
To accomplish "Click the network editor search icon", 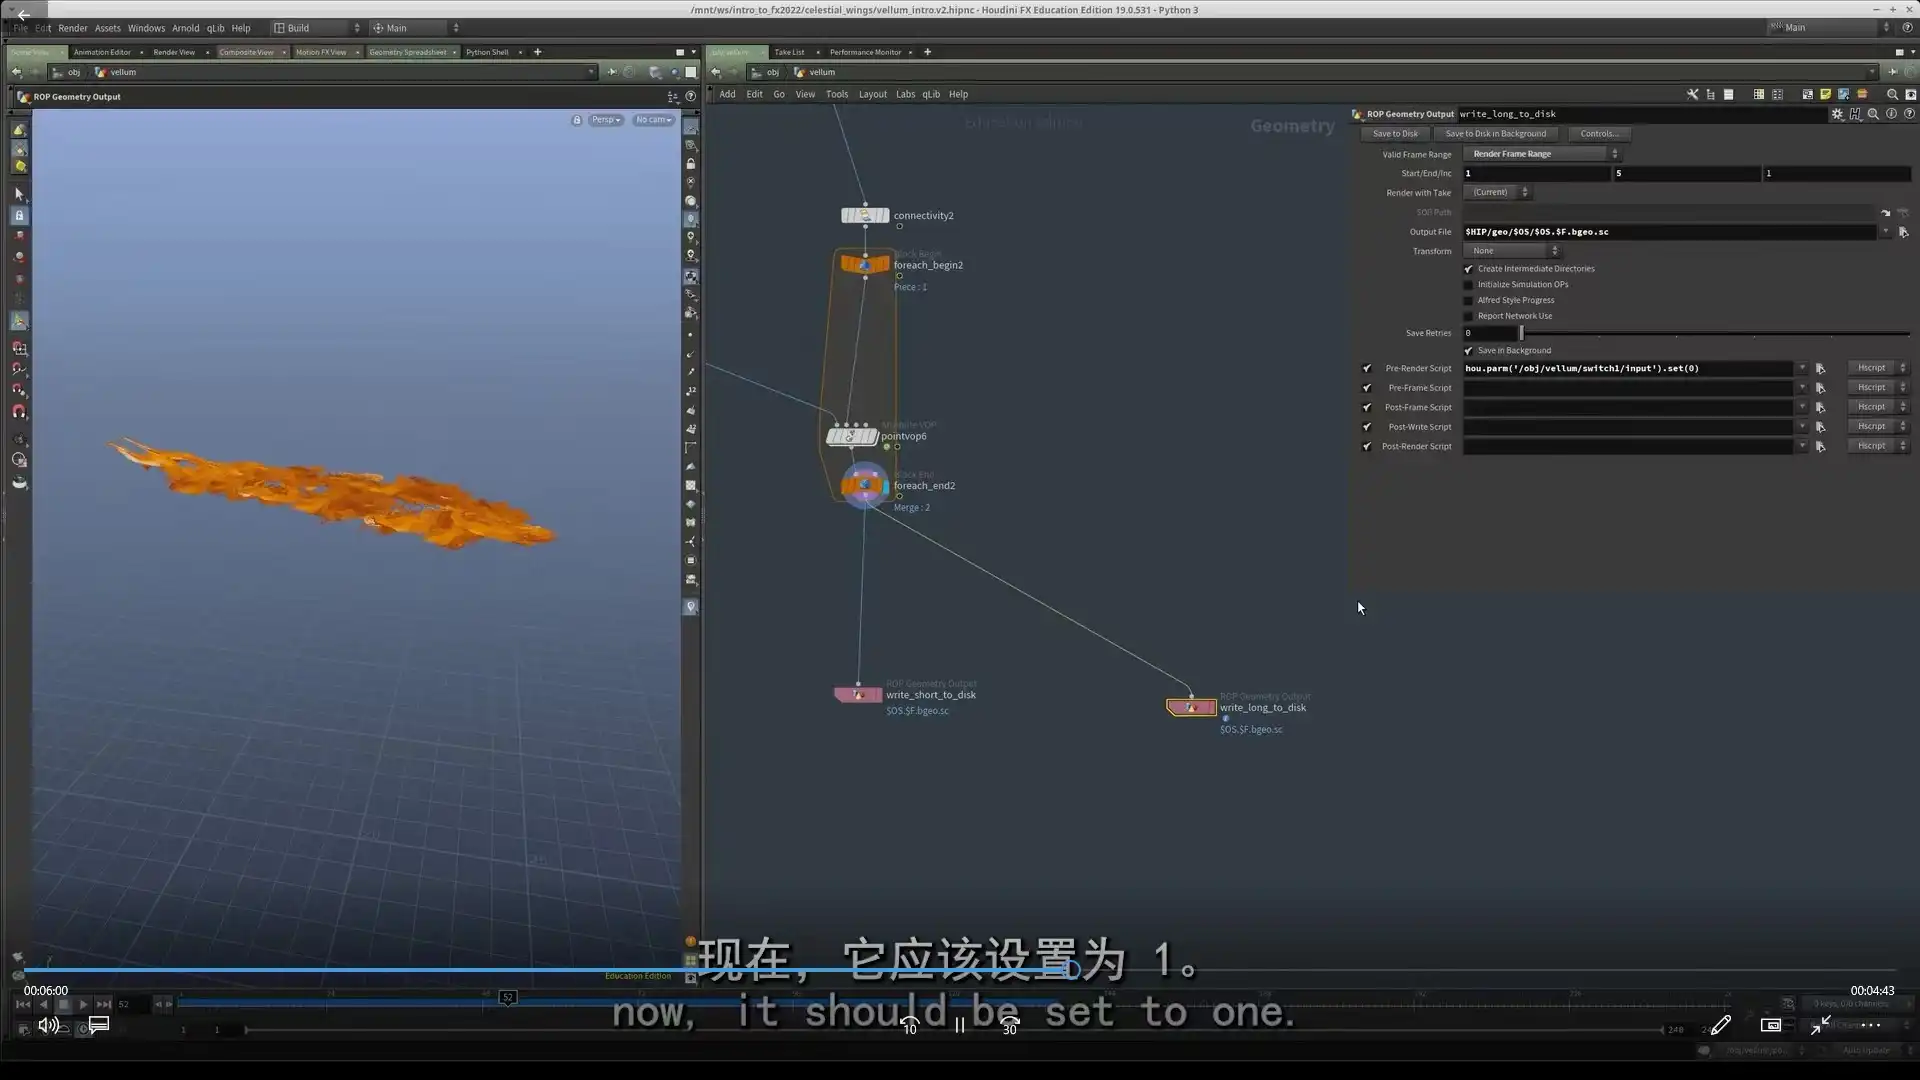I will (x=1891, y=95).
